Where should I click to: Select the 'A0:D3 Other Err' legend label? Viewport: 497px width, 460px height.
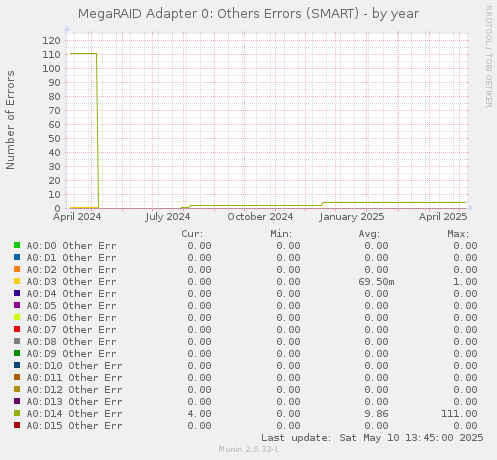71,282
